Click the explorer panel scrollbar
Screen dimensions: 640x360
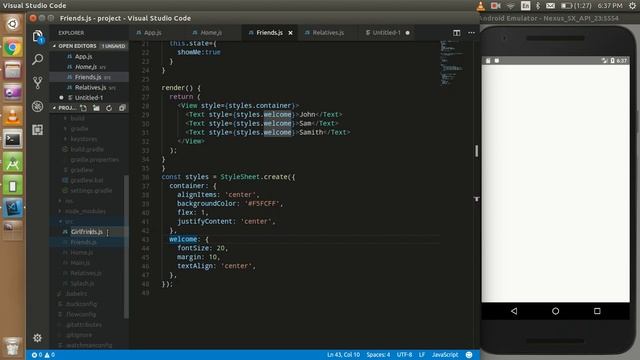click(x=126, y=247)
